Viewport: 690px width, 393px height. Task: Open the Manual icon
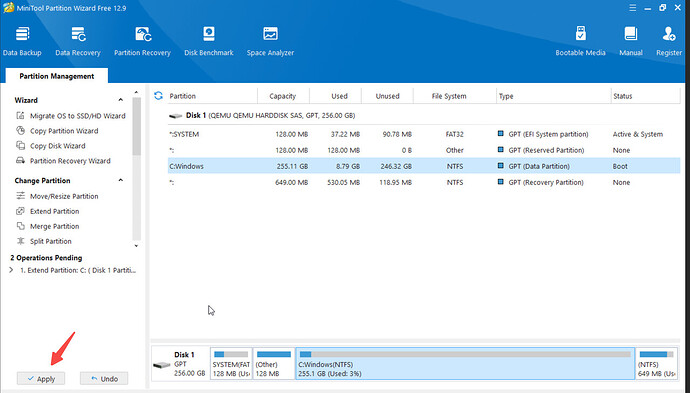coord(631,41)
